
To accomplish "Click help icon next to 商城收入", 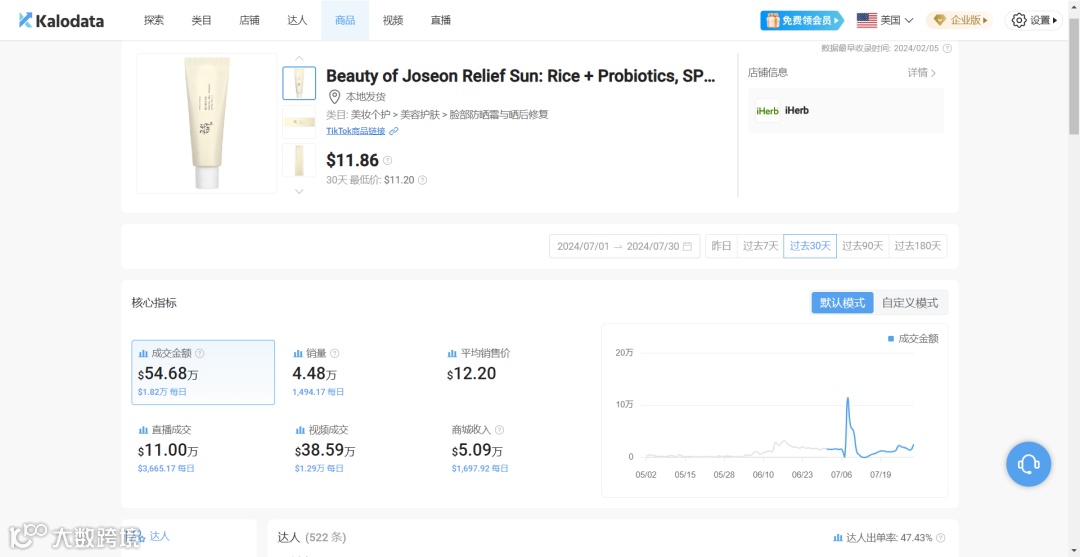I will [499, 430].
